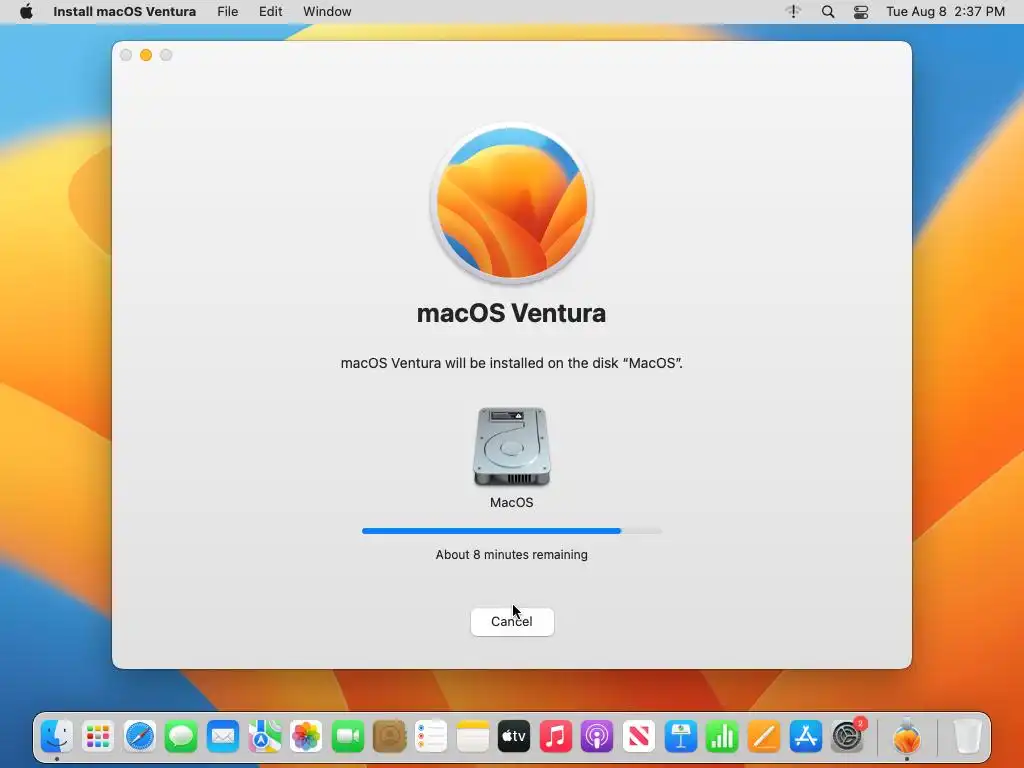Open Mail app in Dock
Image resolution: width=1024 pixels, height=768 pixels.
(x=223, y=737)
